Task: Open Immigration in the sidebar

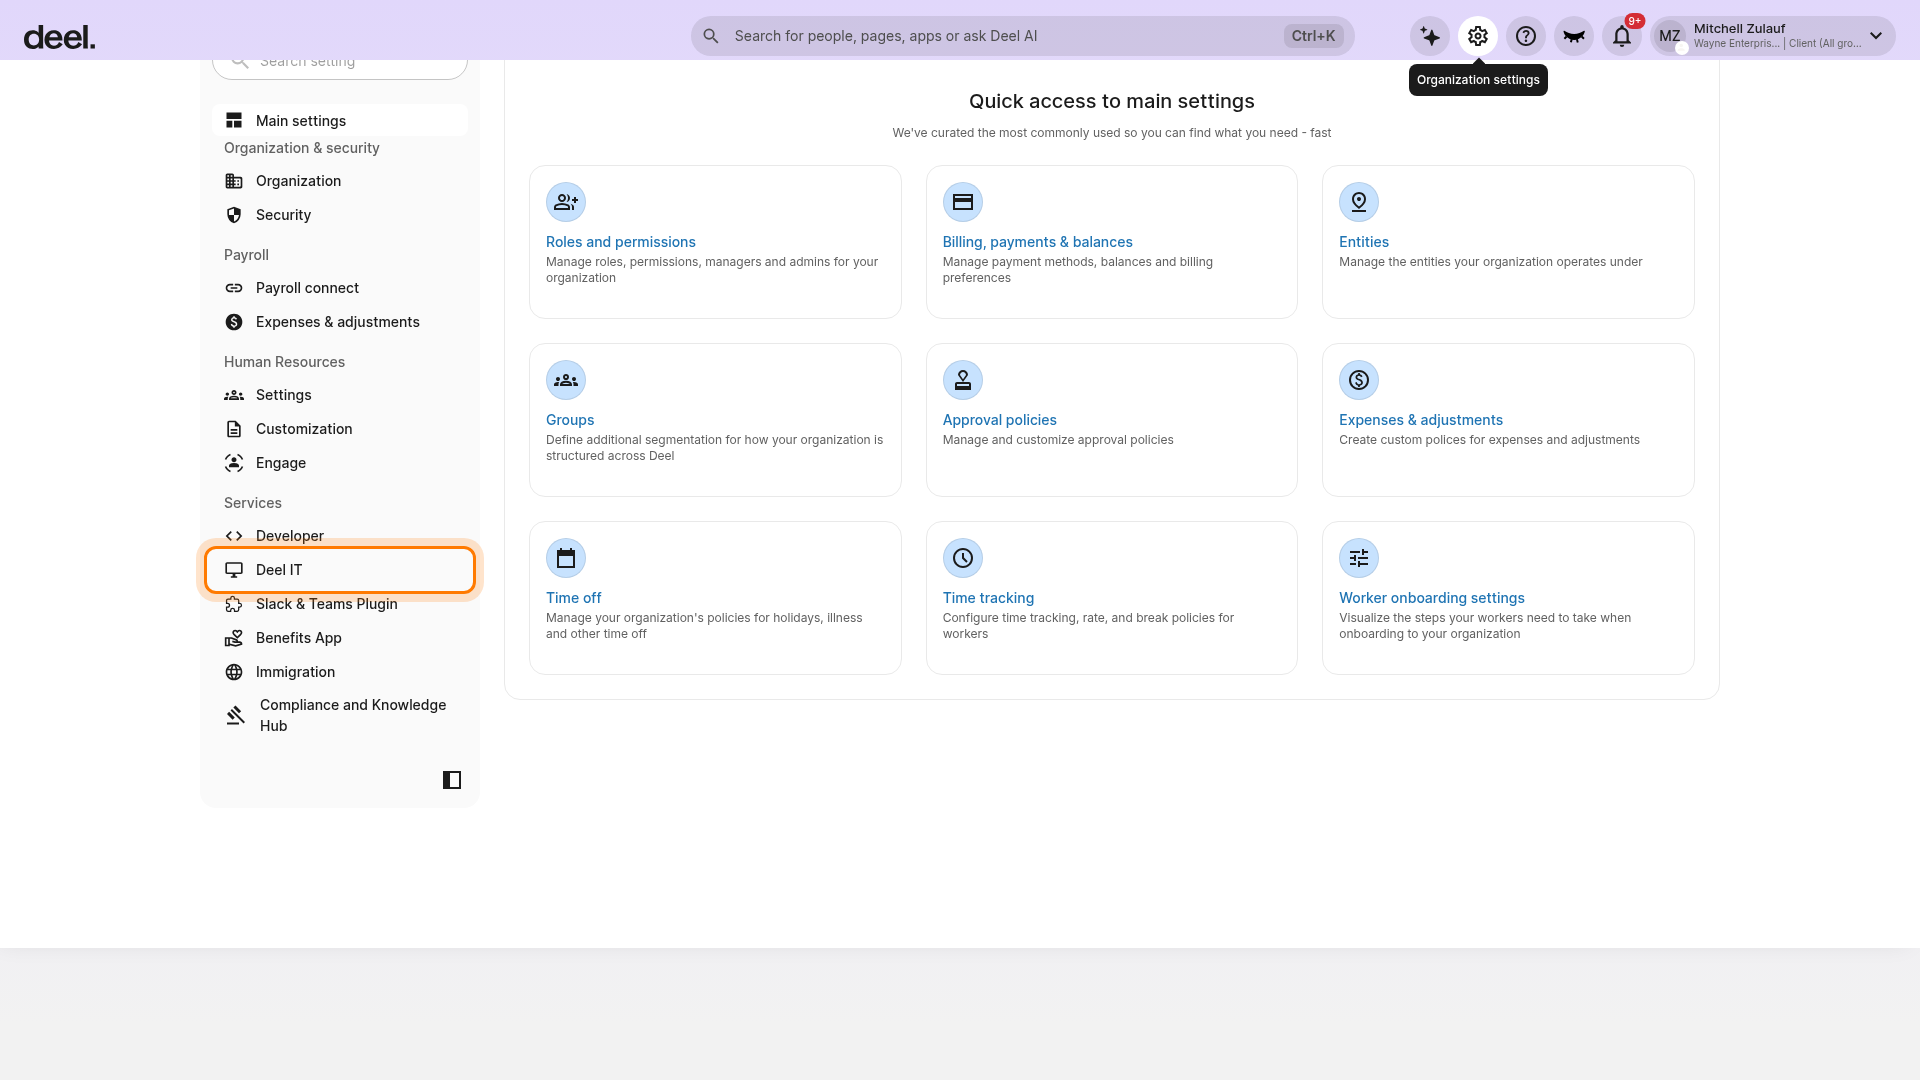Action: coord(340,672)
